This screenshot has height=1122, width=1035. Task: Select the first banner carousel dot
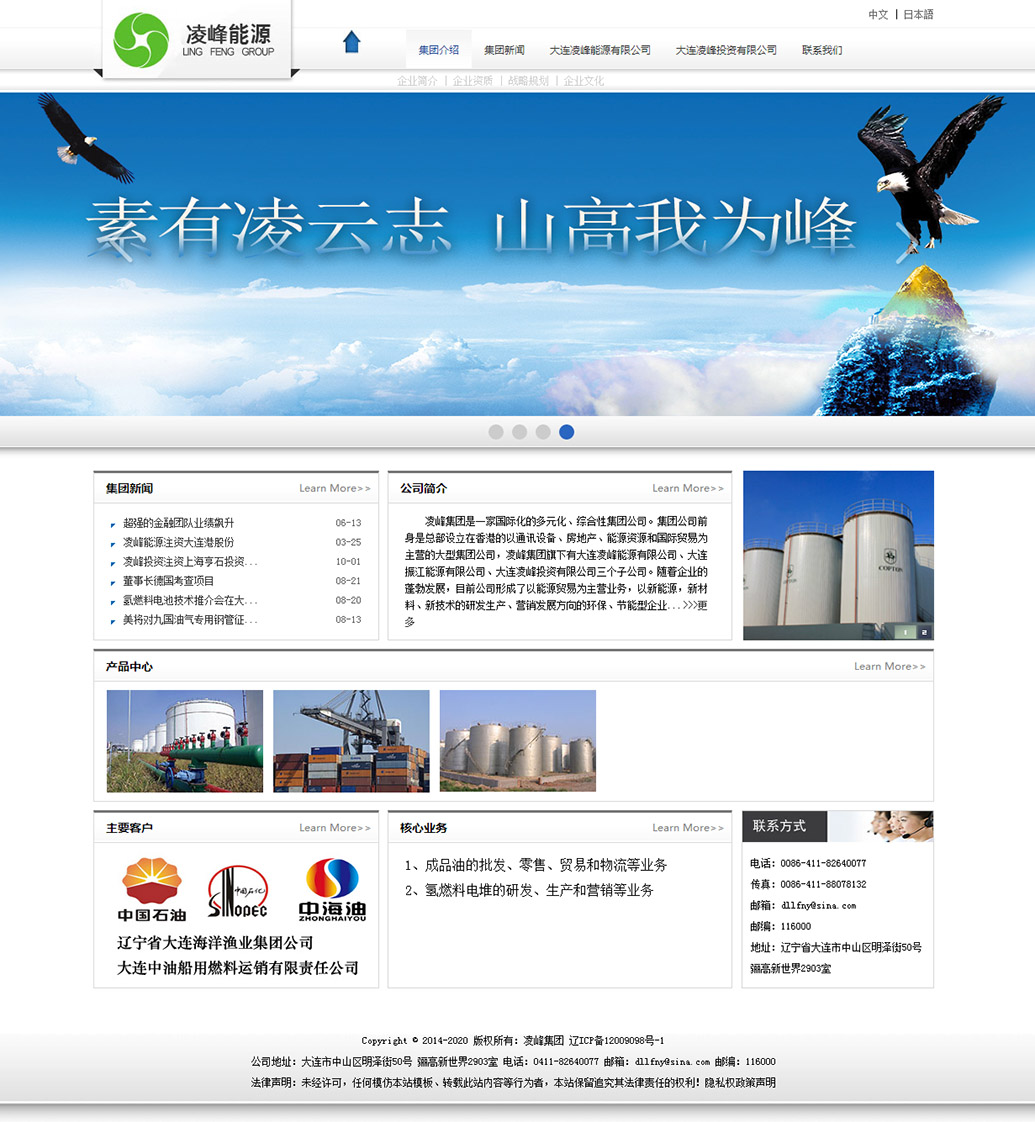tap(496, 432)
